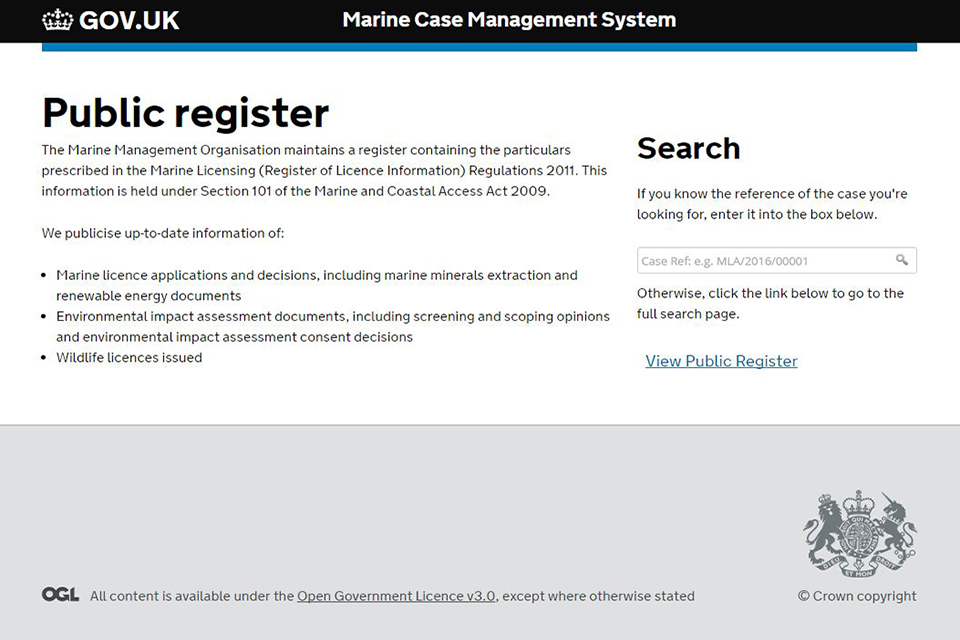Click the Marine Management Organisation intro paragraph
The image size is (960, 640).
point(324,170)
